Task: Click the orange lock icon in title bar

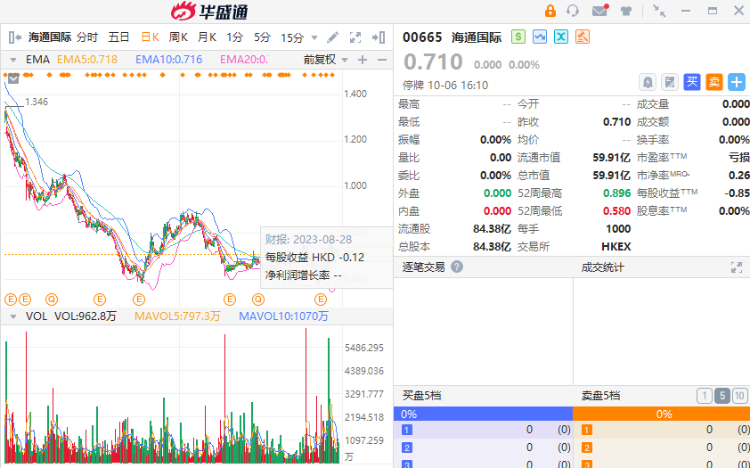Action: tap(550, 11)
